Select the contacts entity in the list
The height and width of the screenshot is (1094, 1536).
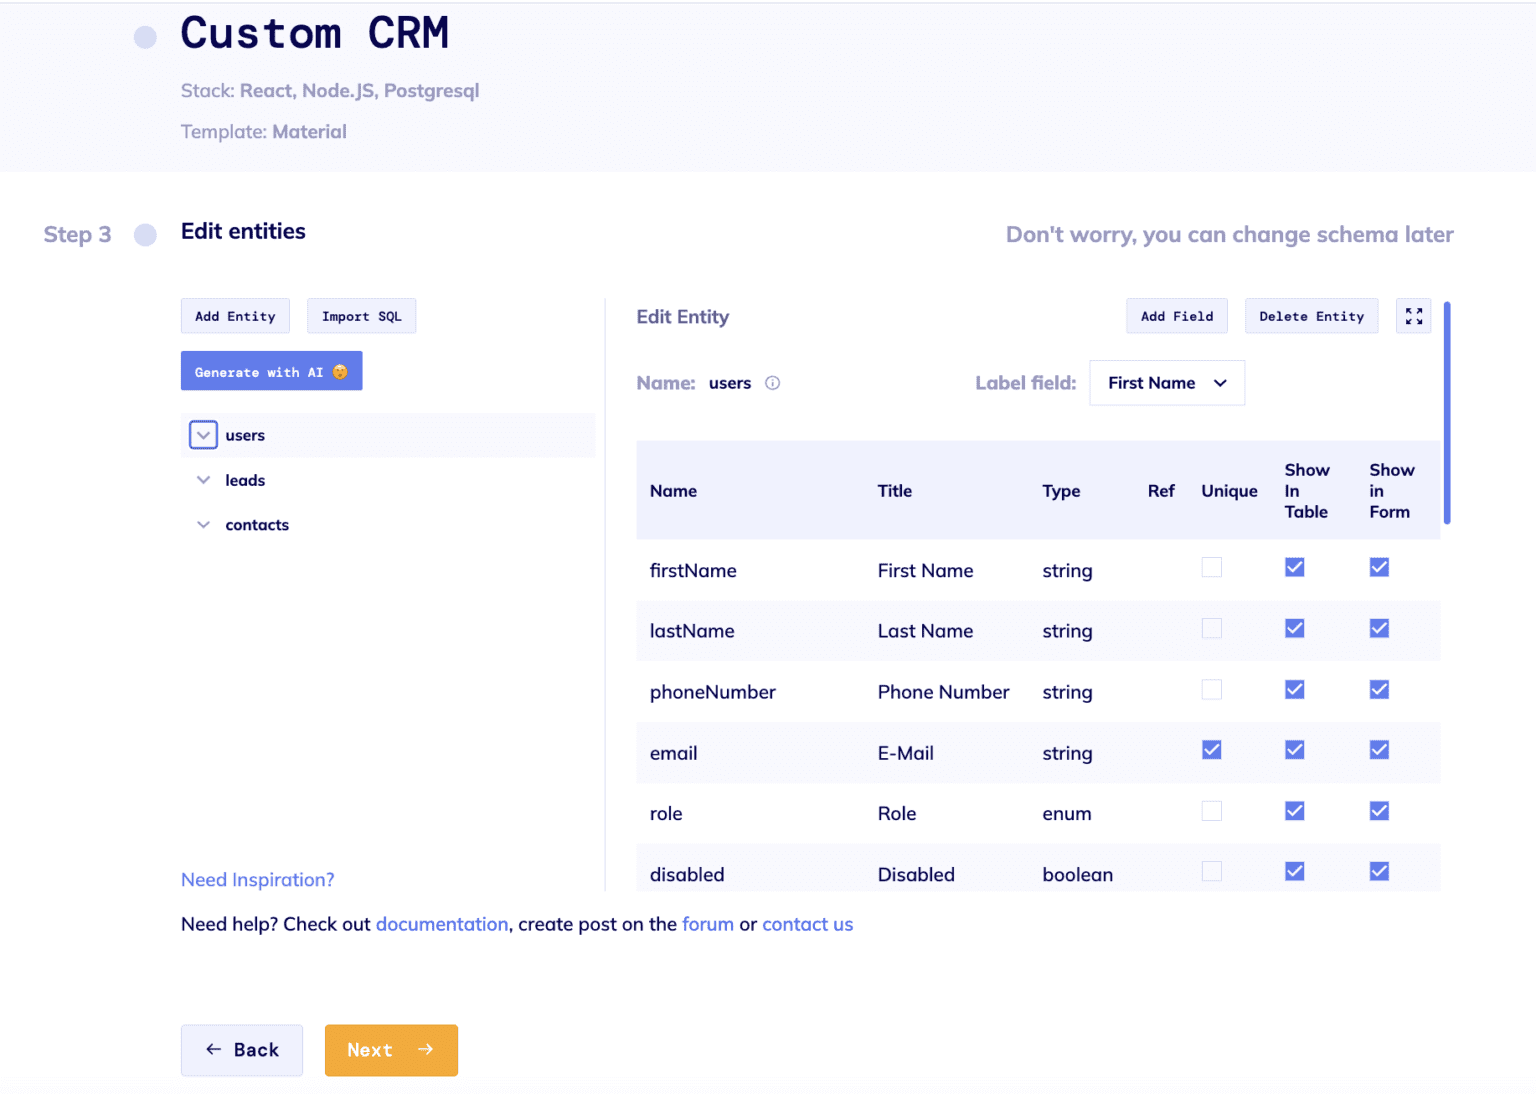click(x=257, y=525)
